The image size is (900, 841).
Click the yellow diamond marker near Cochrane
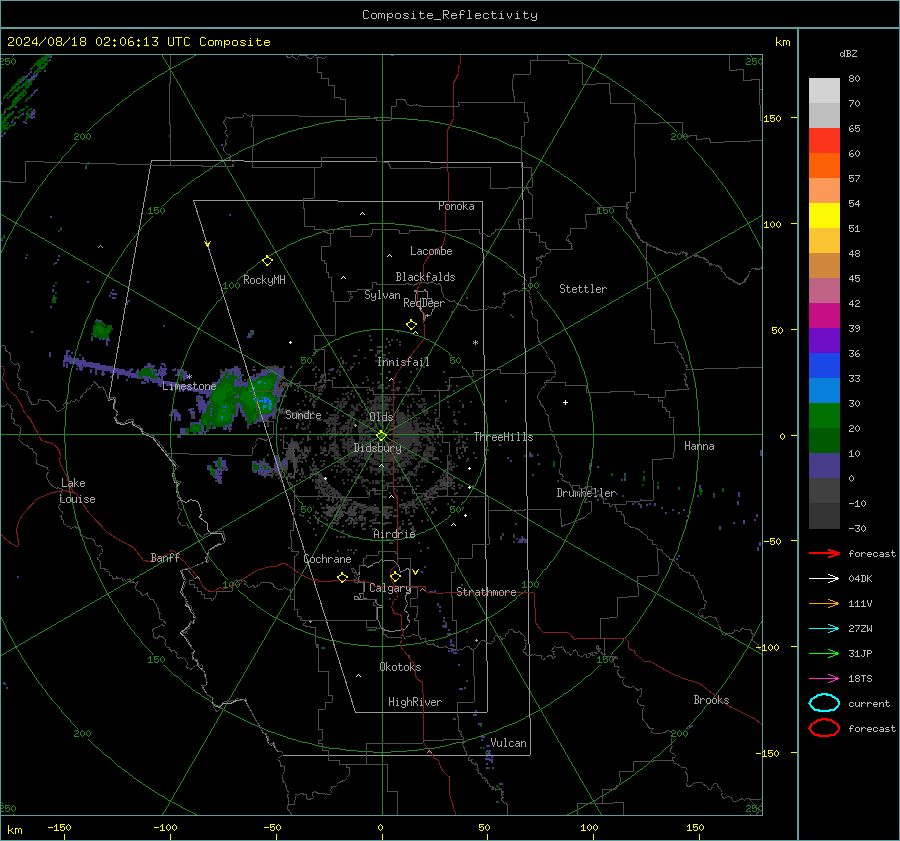pos(342,578)
